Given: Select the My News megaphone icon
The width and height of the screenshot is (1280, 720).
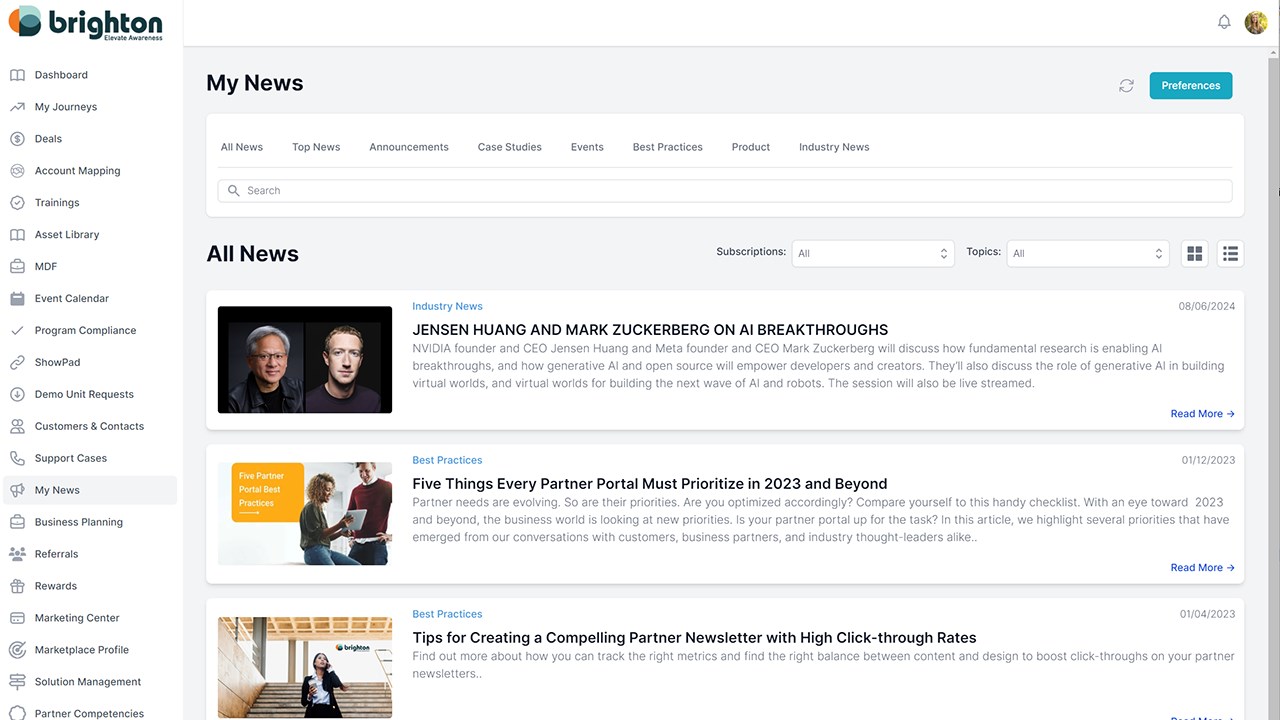Looking at the screenshot, I should 17,491.
